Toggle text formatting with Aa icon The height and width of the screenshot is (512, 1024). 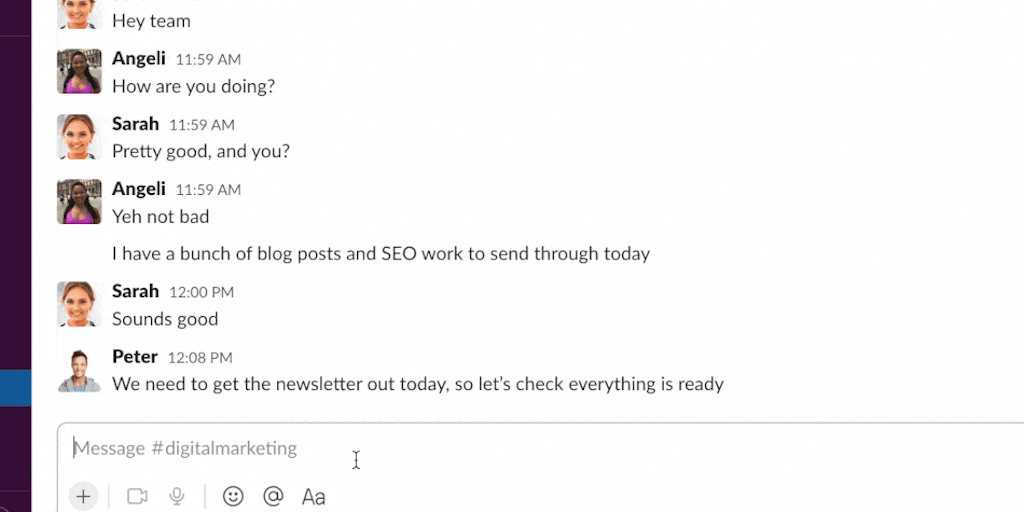(313, 496)
